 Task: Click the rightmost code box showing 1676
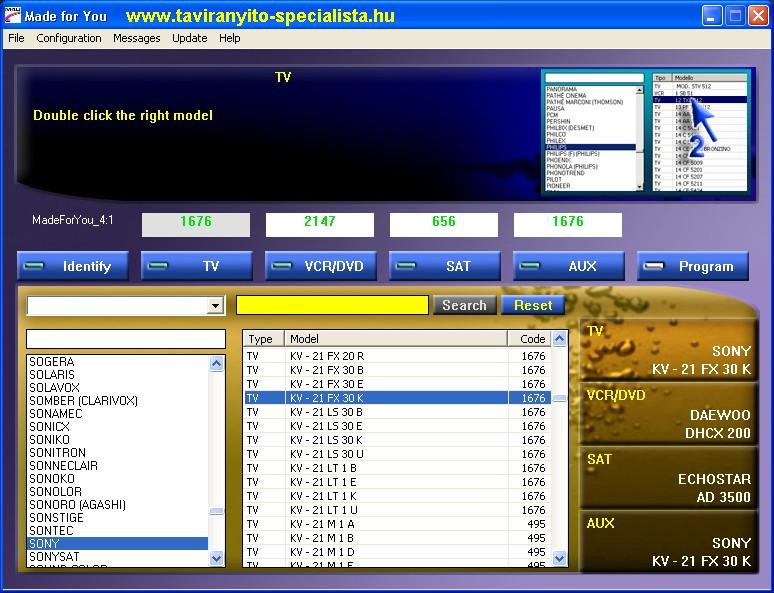tap(568, 225)
